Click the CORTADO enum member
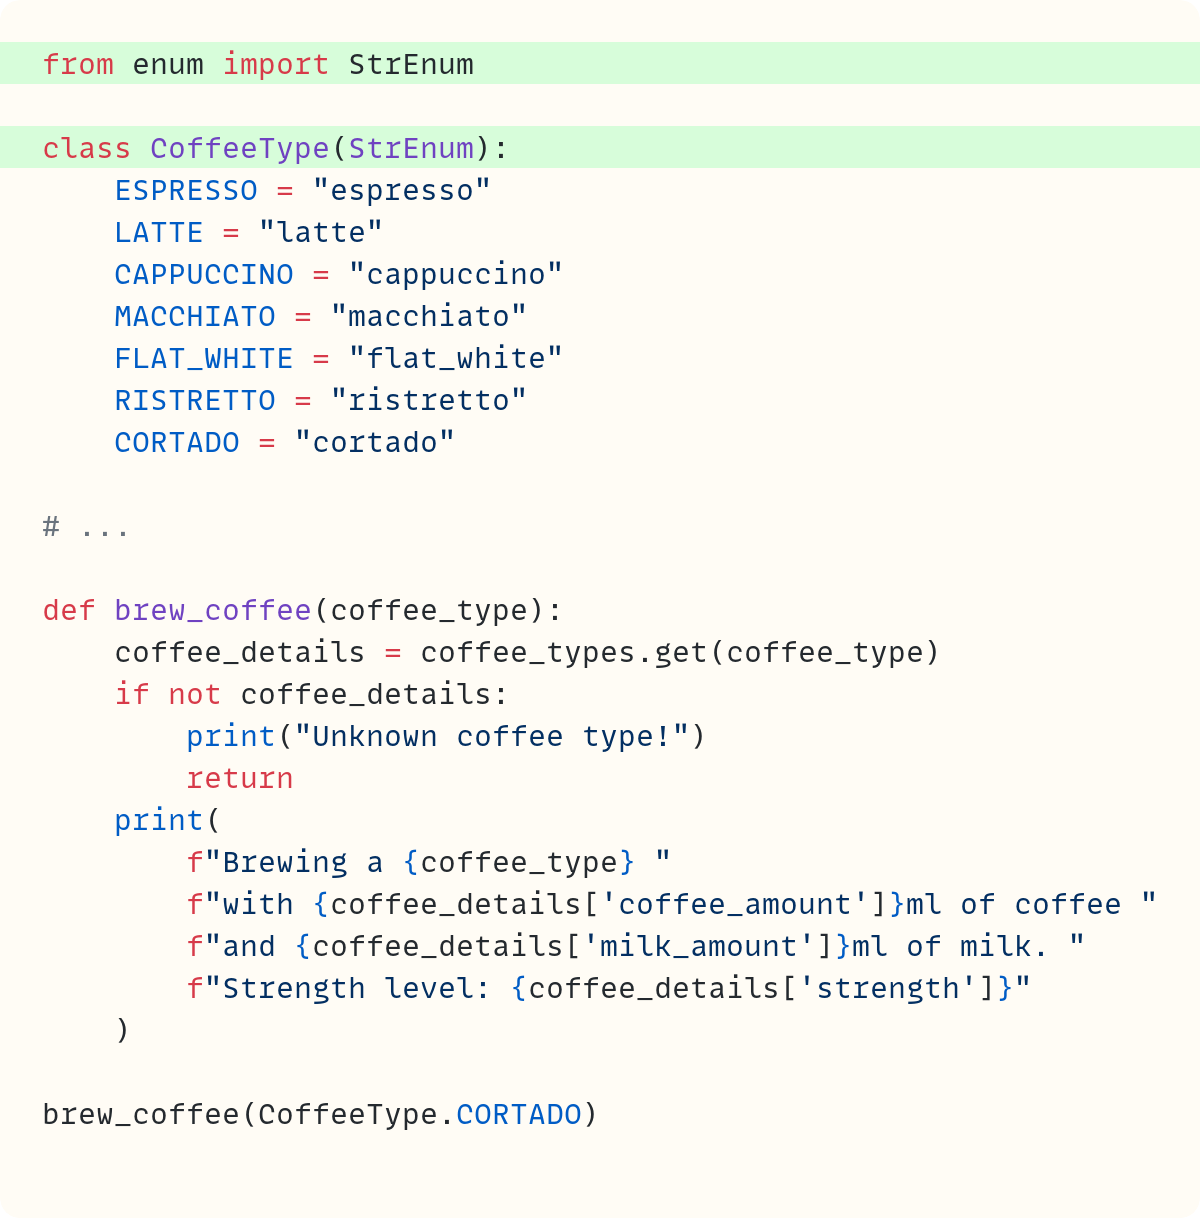Screen dimensions: 1200x1218 coord(176,442)
